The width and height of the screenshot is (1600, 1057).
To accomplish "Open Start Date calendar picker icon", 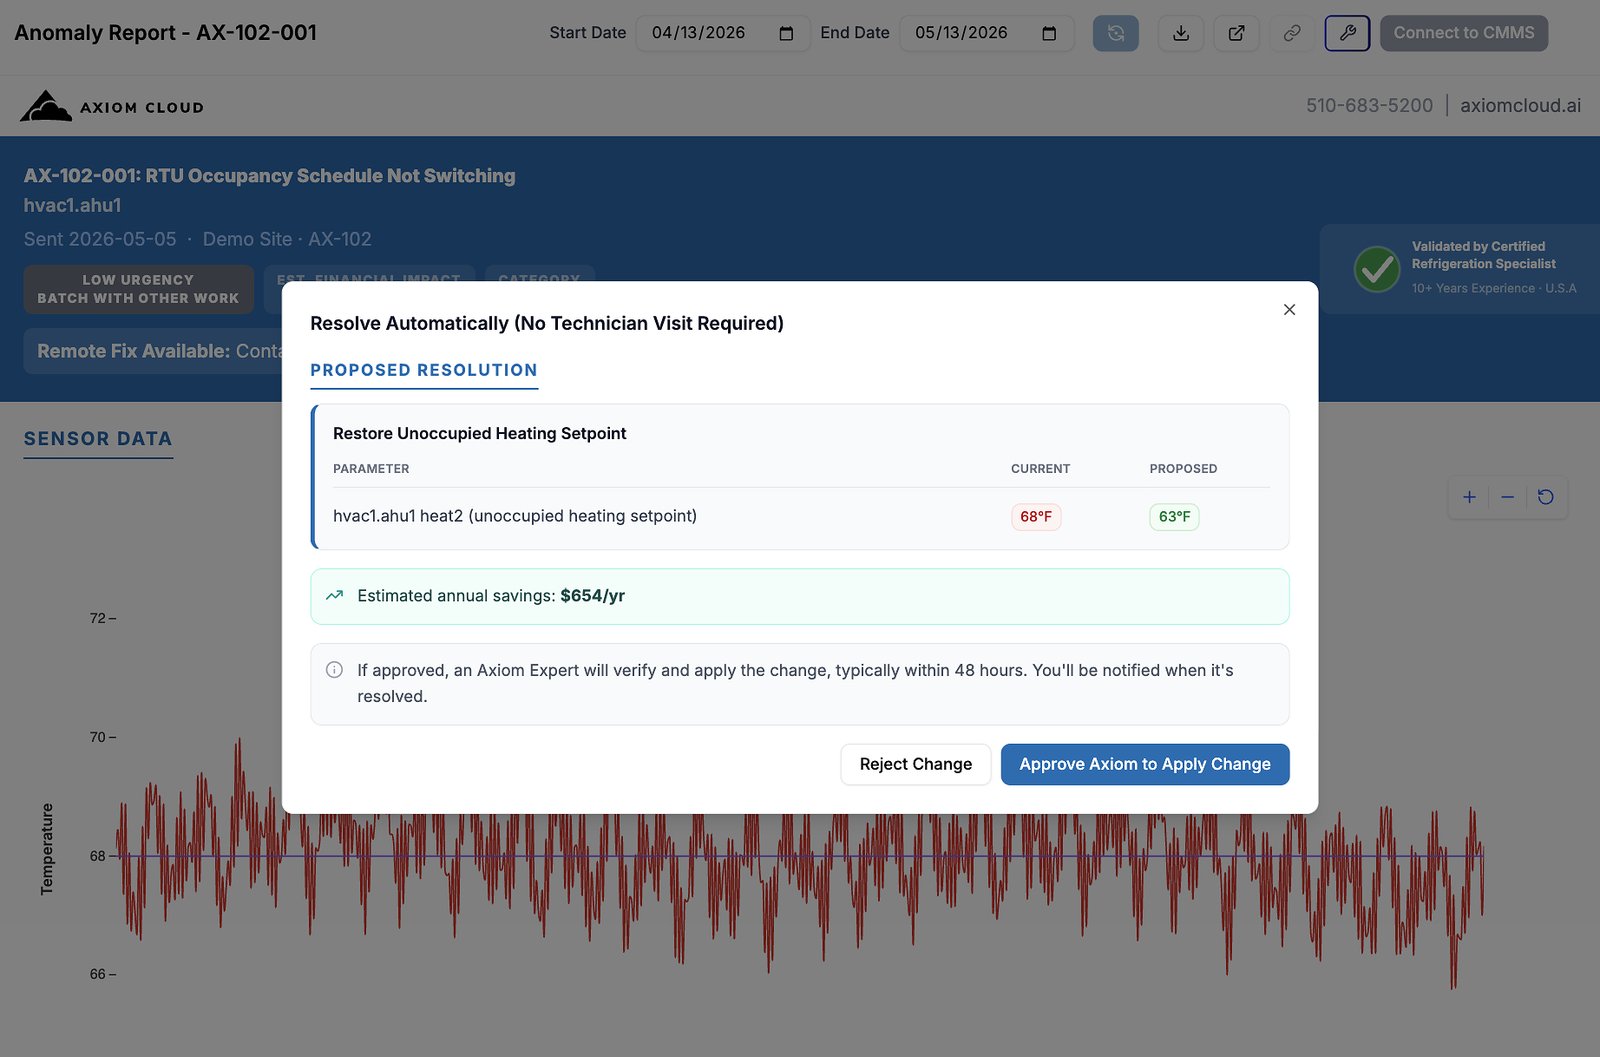I will click(x=786, y=33).
